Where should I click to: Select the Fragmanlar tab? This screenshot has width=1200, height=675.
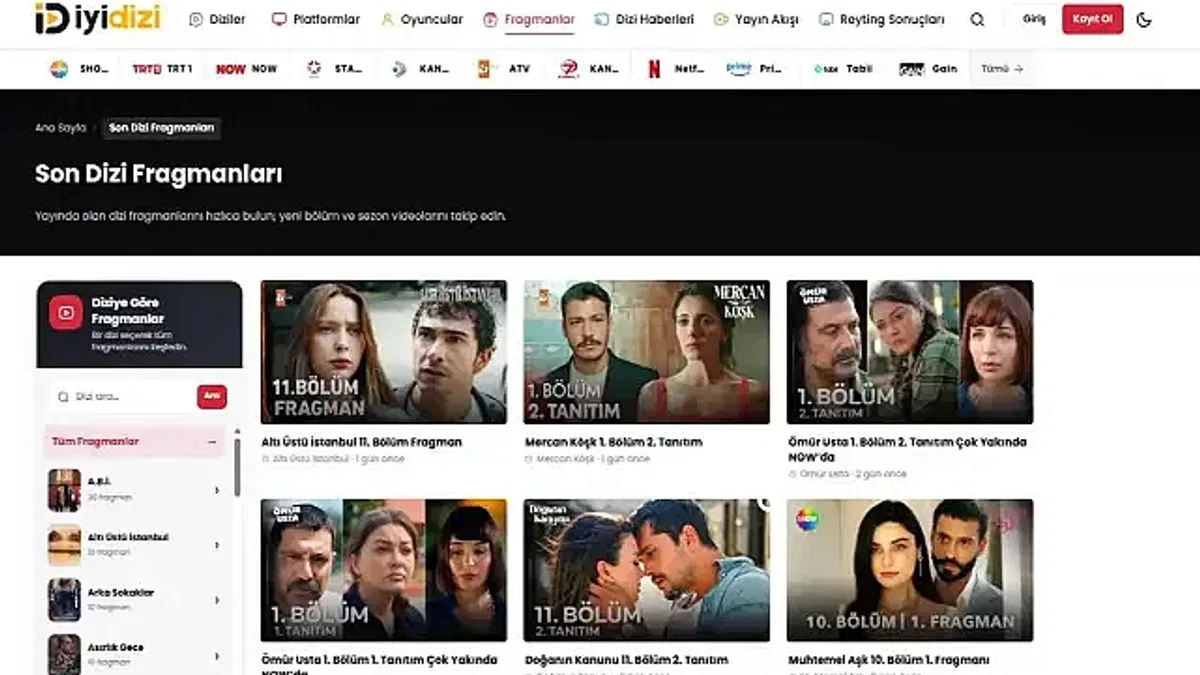529,19
